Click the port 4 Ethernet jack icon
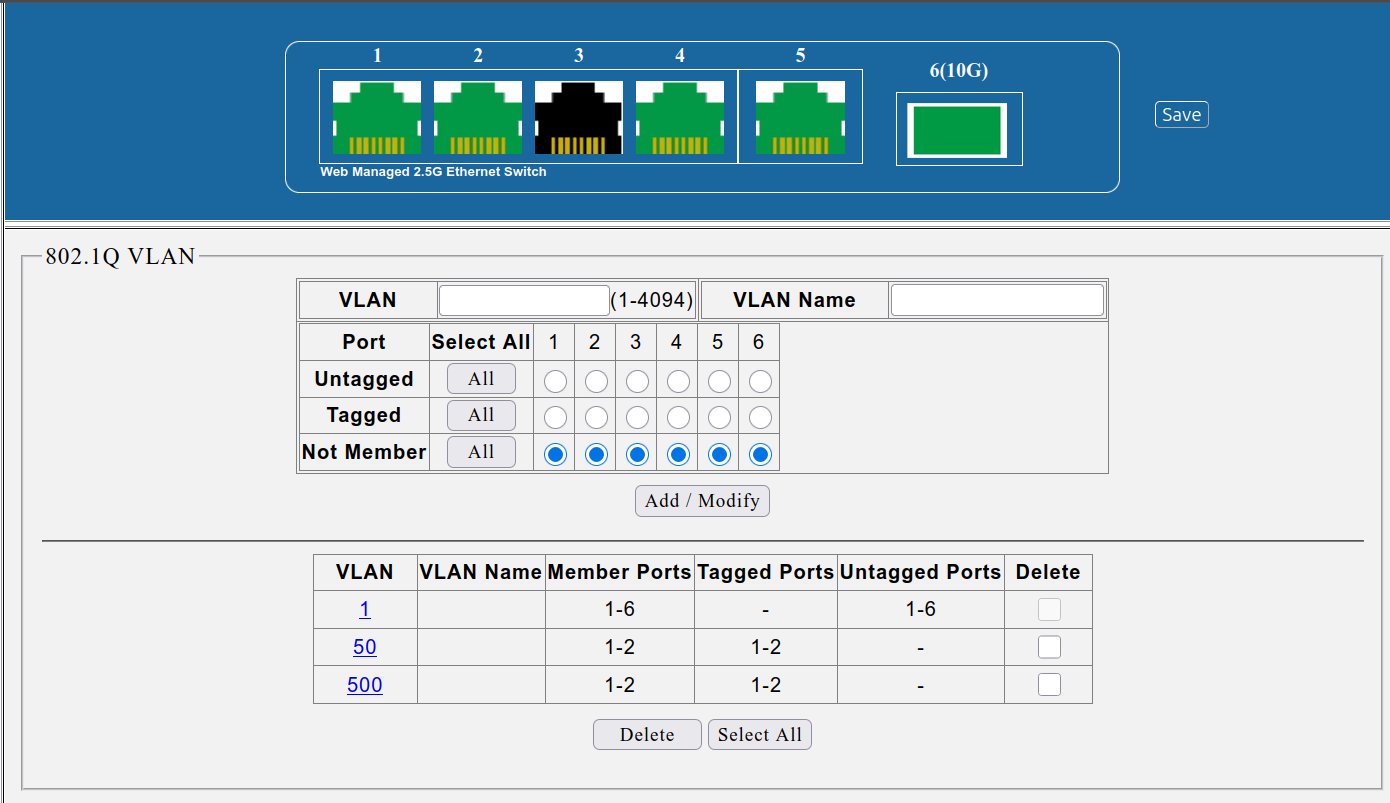Image resolution: width=1390 pixels, height=803 pixels. 680,118
